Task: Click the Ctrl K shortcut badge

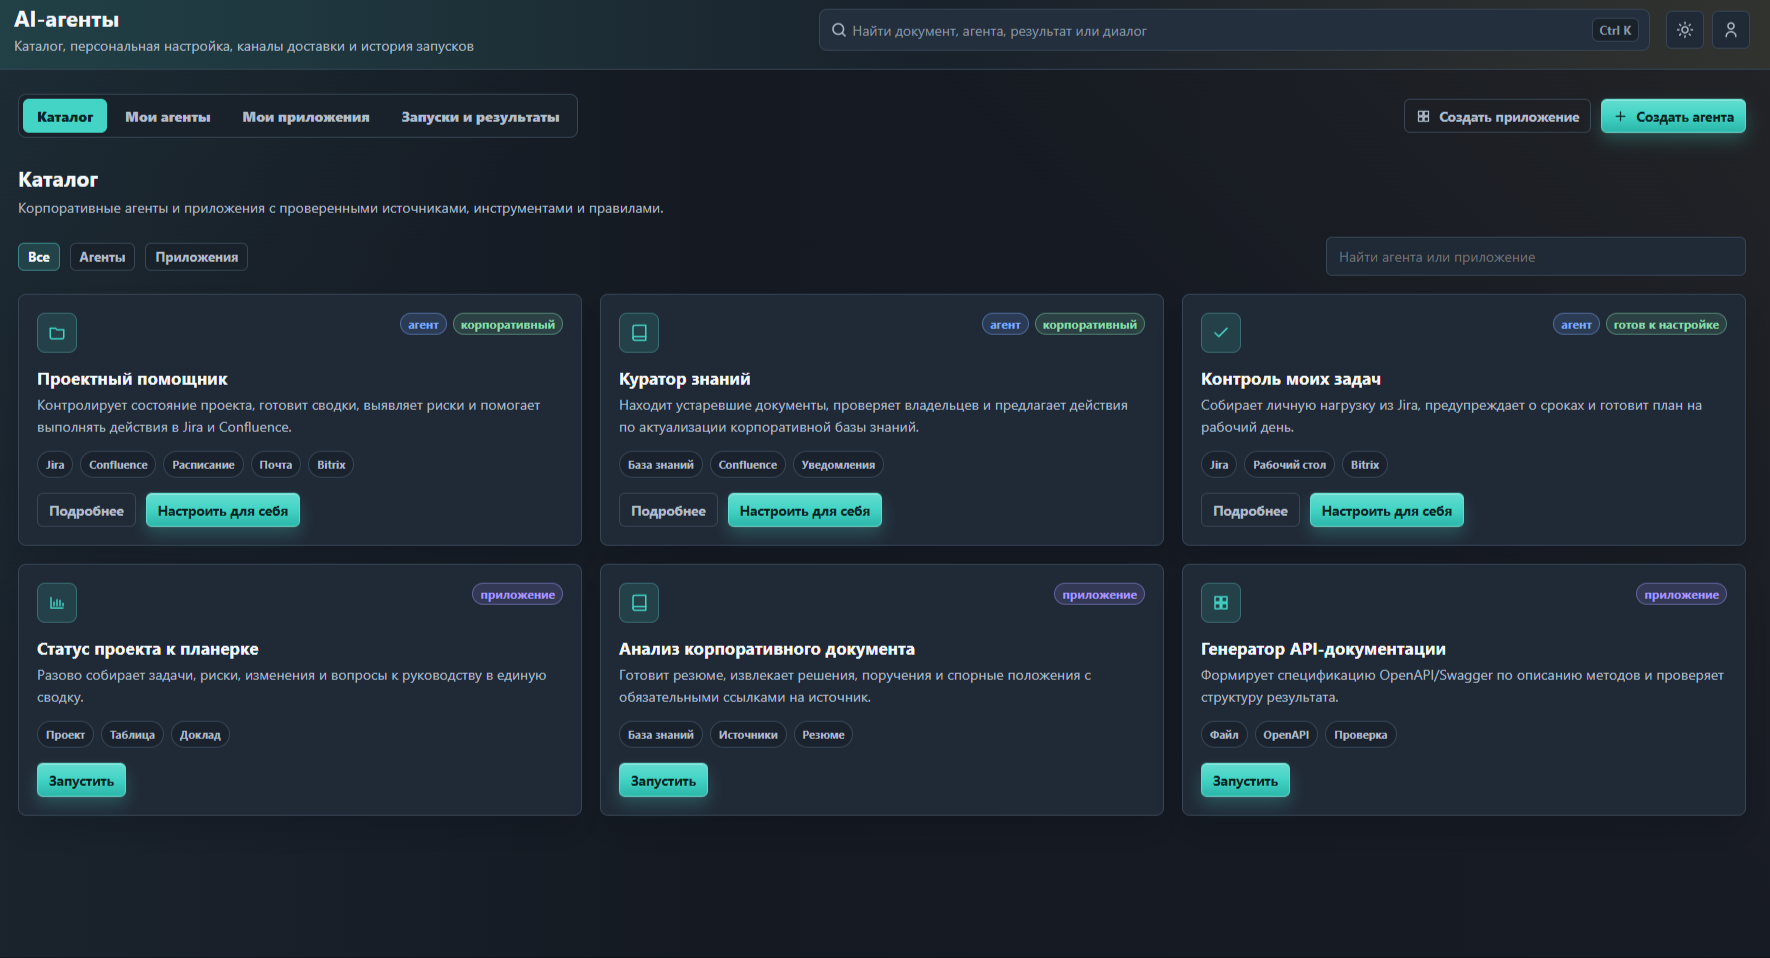Action: 1615,30
